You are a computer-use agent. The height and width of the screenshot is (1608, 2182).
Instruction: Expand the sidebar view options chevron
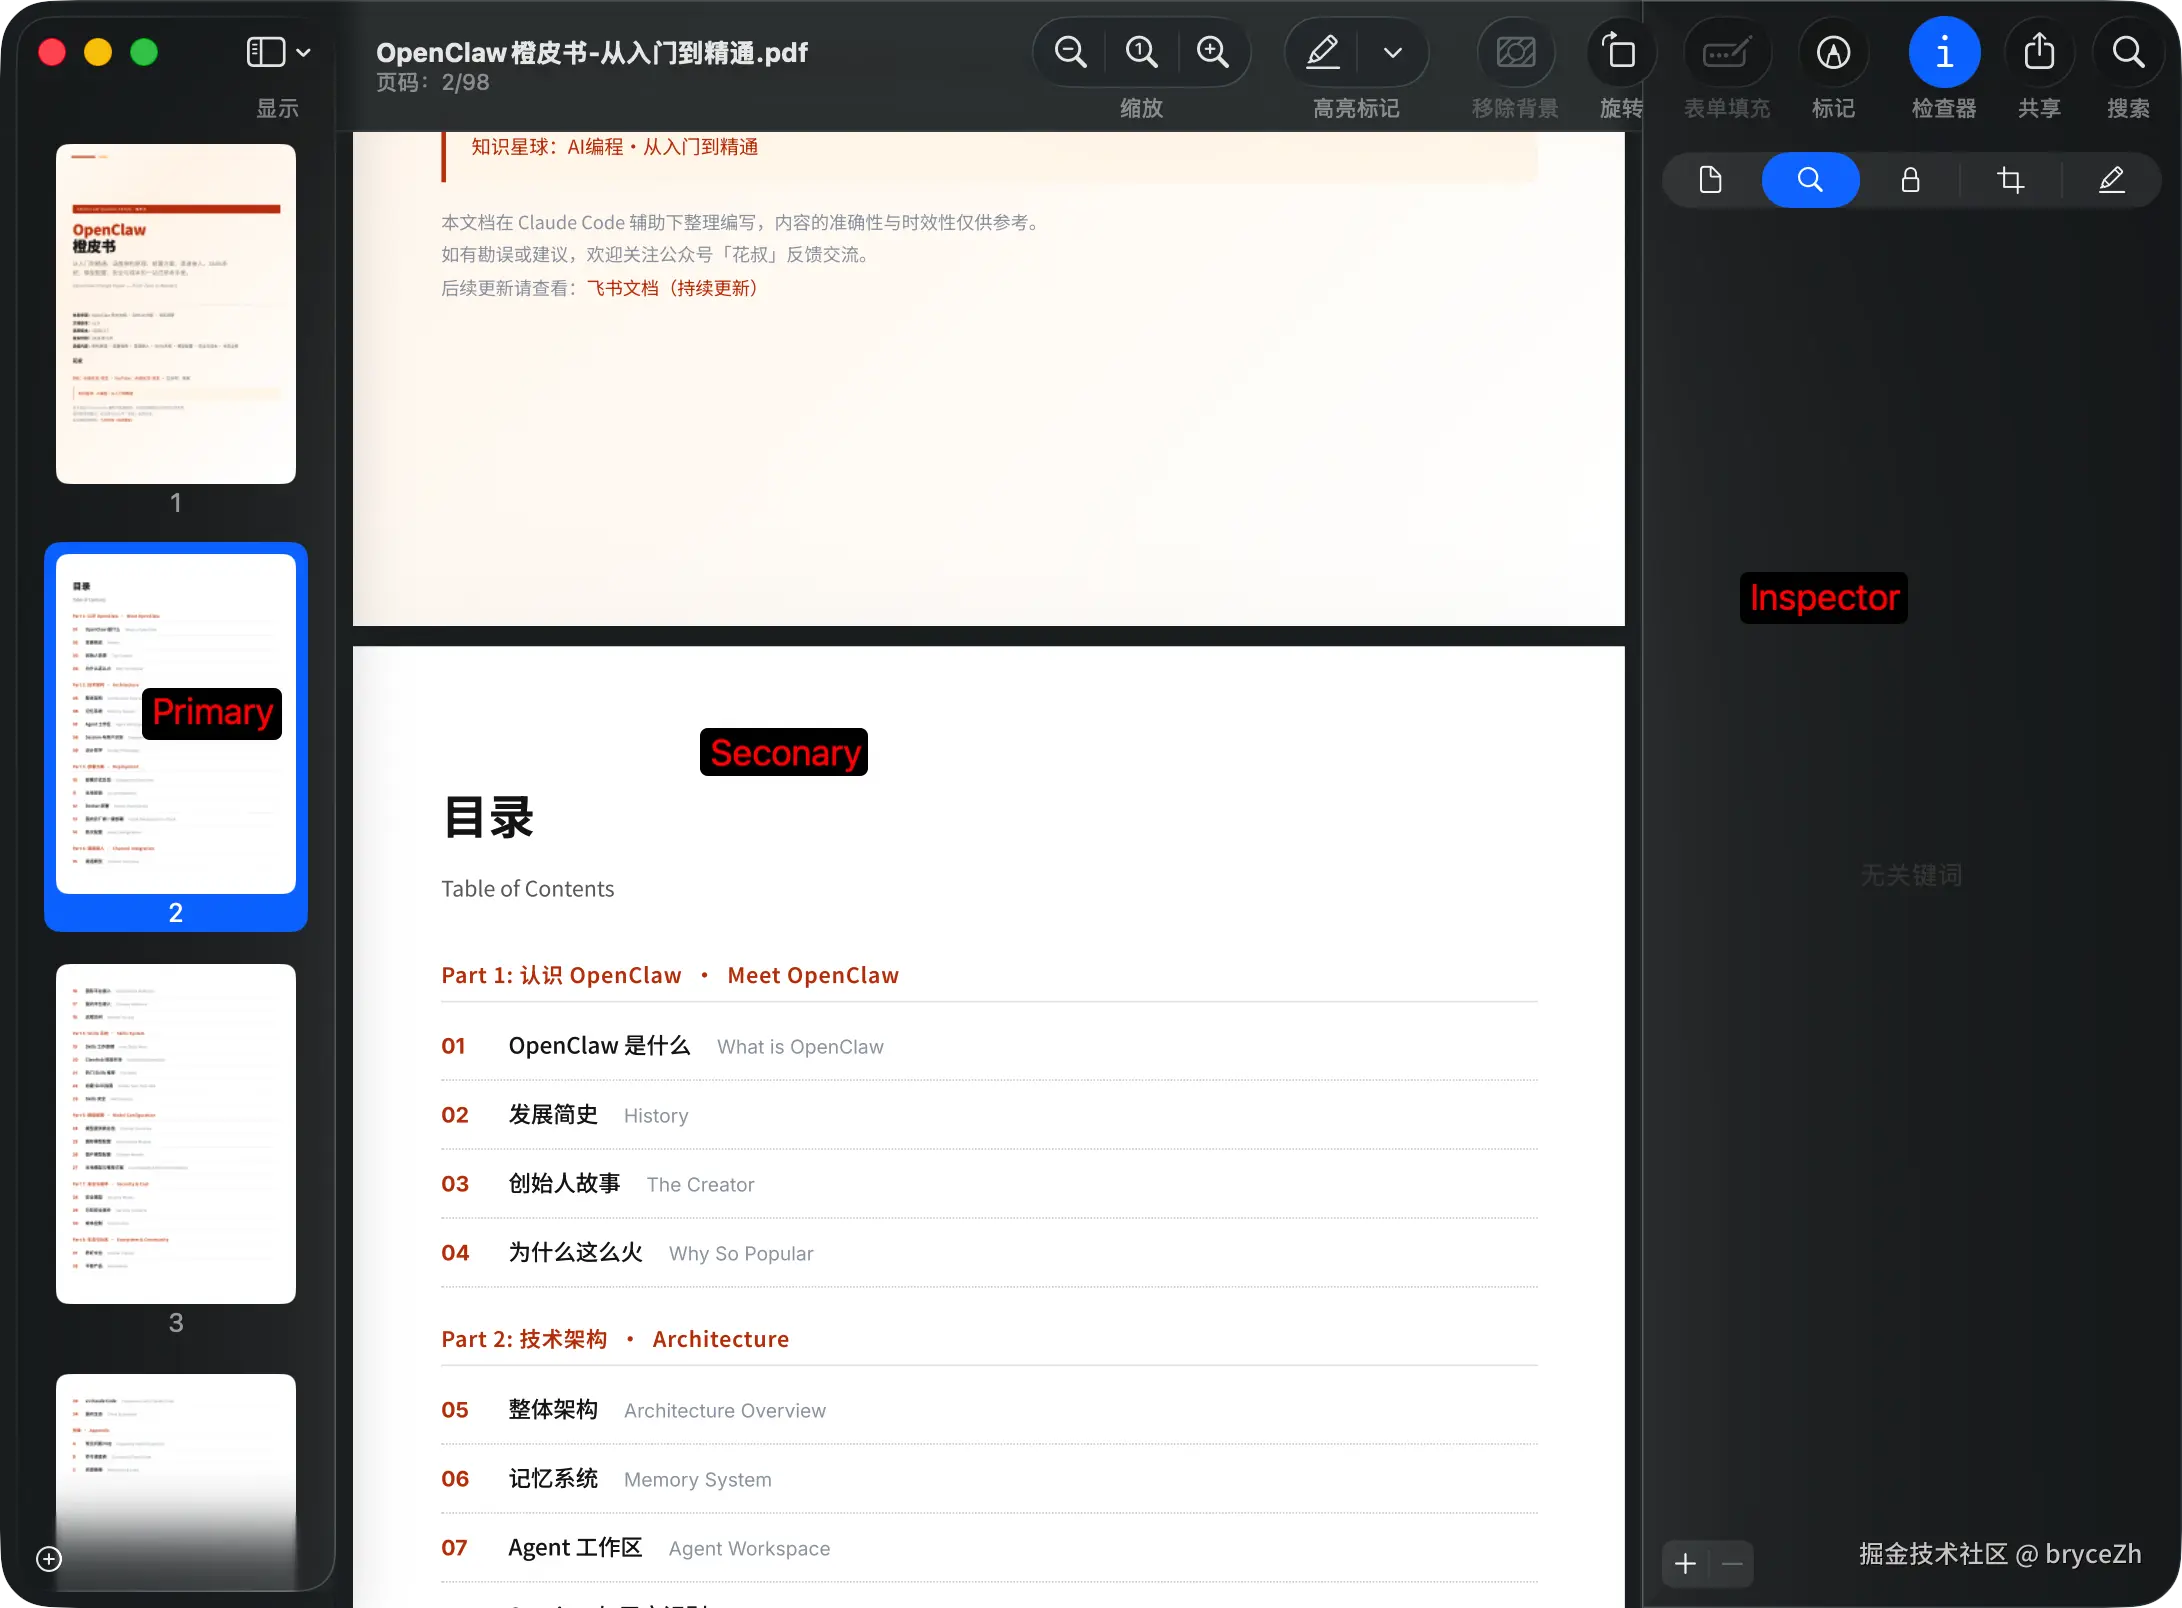coord(304,53)
